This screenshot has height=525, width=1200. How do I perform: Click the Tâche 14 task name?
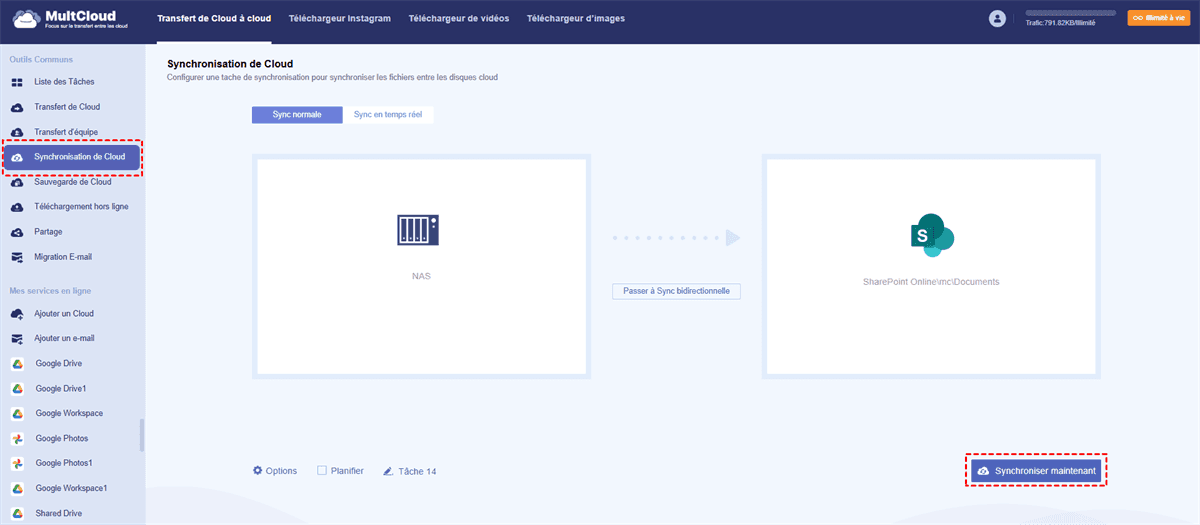417,471
